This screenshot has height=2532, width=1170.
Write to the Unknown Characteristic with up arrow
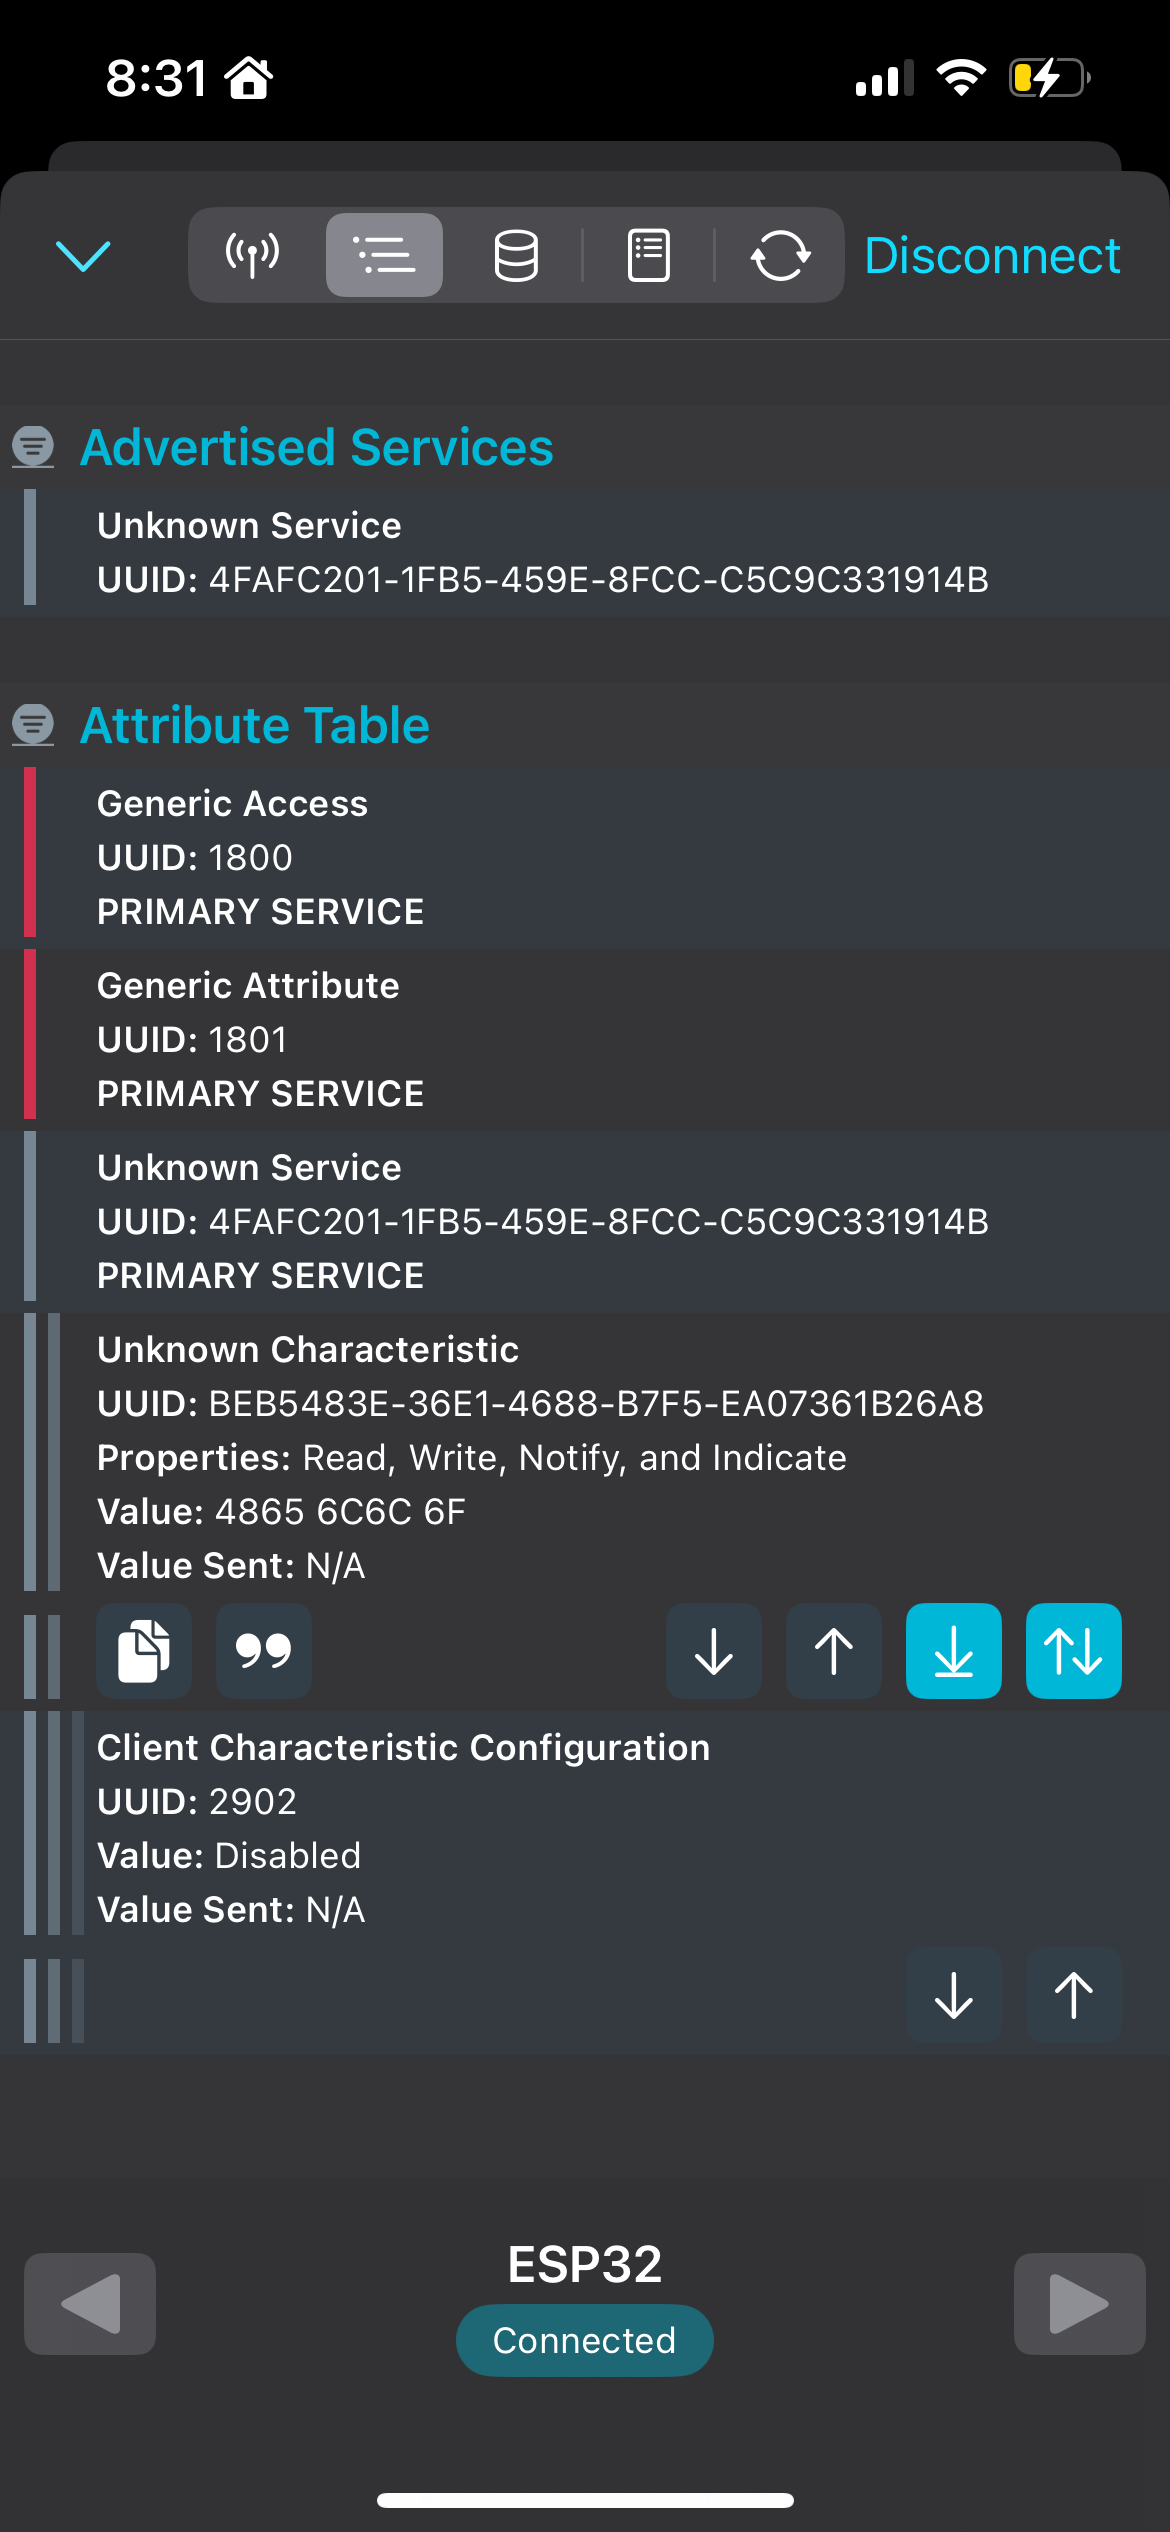[833, 1651]
